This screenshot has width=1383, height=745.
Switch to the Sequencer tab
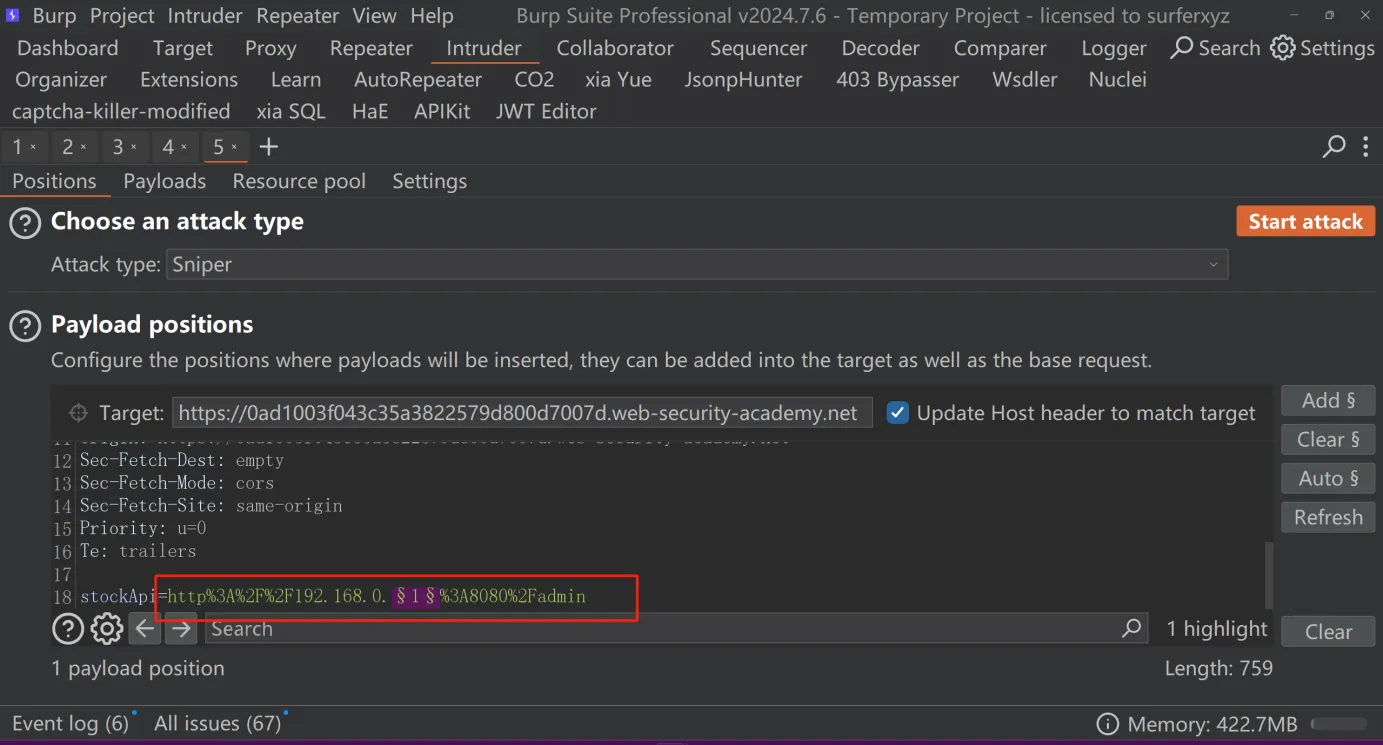pyautogui.click(x=759, y=48)
